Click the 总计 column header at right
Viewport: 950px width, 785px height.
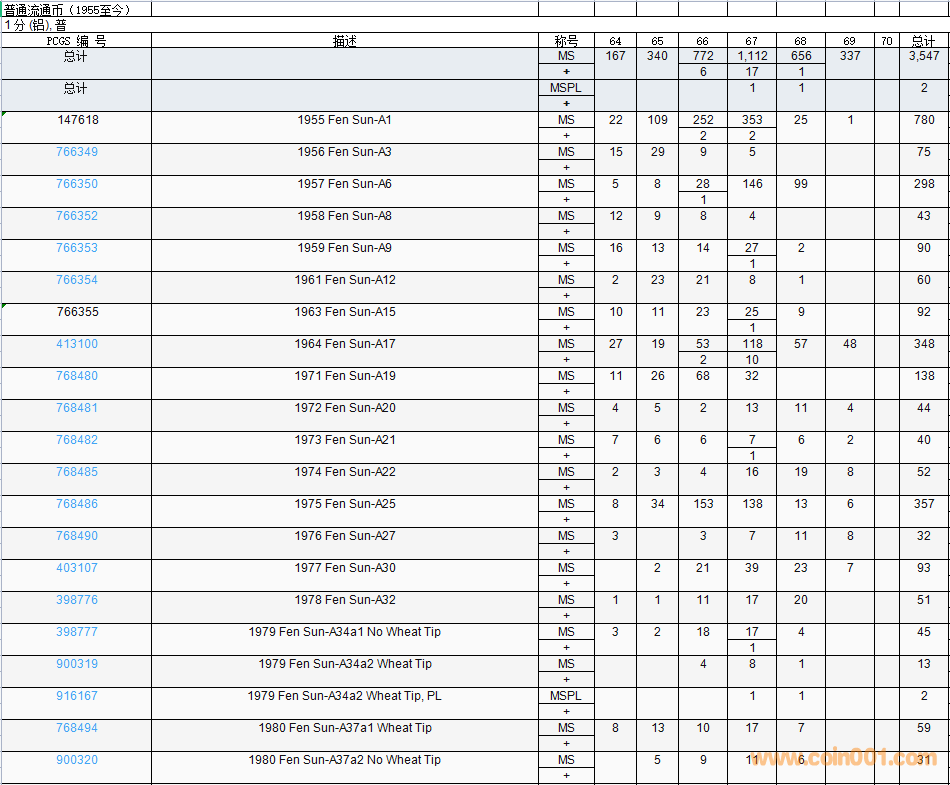click(923, 41)
